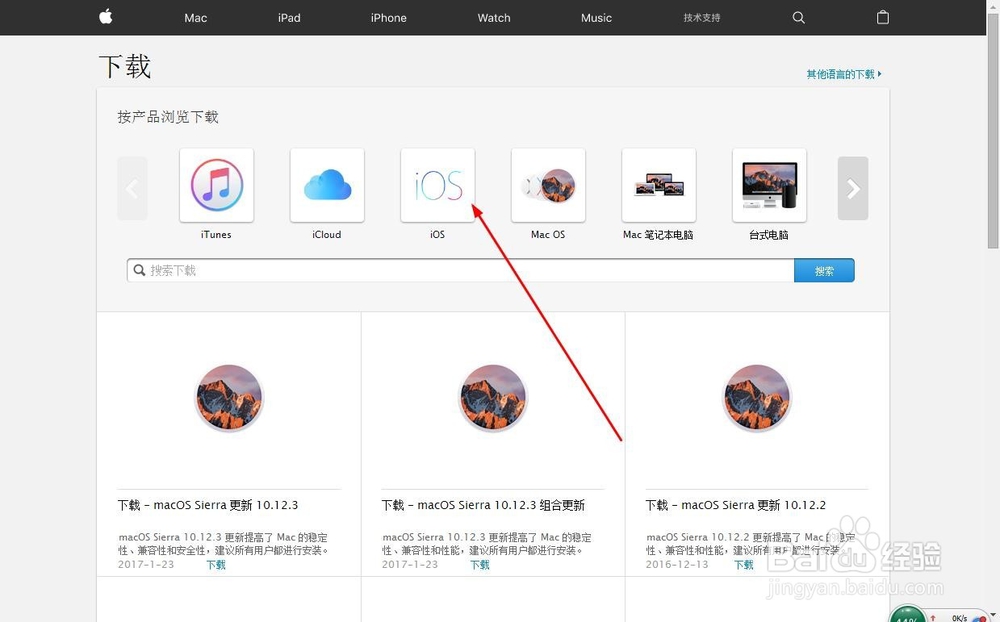This screenshot has height=622, width=1000.
Task: Open Sierra icon above 更新 10.12.2 title
Action: pos(757,397)
